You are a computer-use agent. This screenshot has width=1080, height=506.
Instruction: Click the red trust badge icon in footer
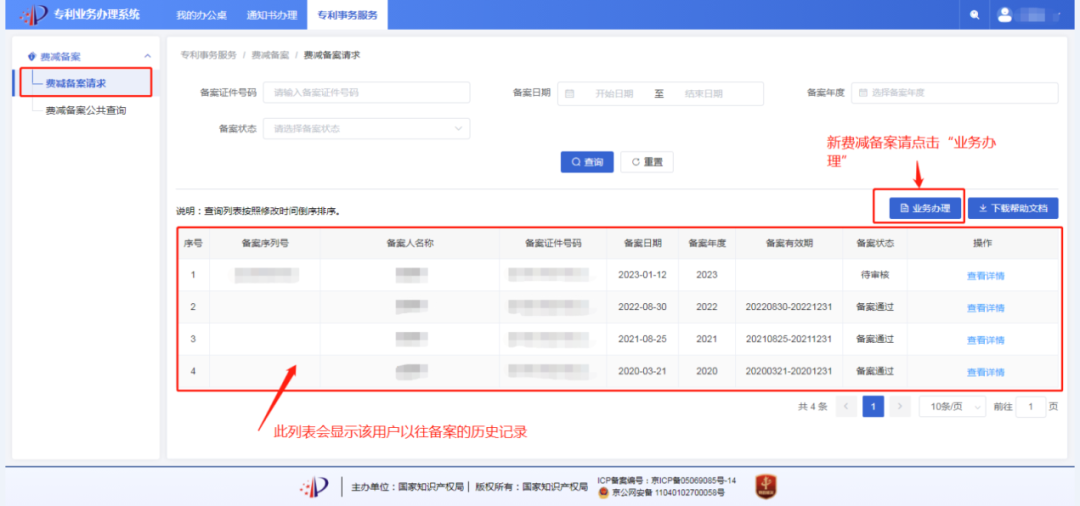point(766,487)
